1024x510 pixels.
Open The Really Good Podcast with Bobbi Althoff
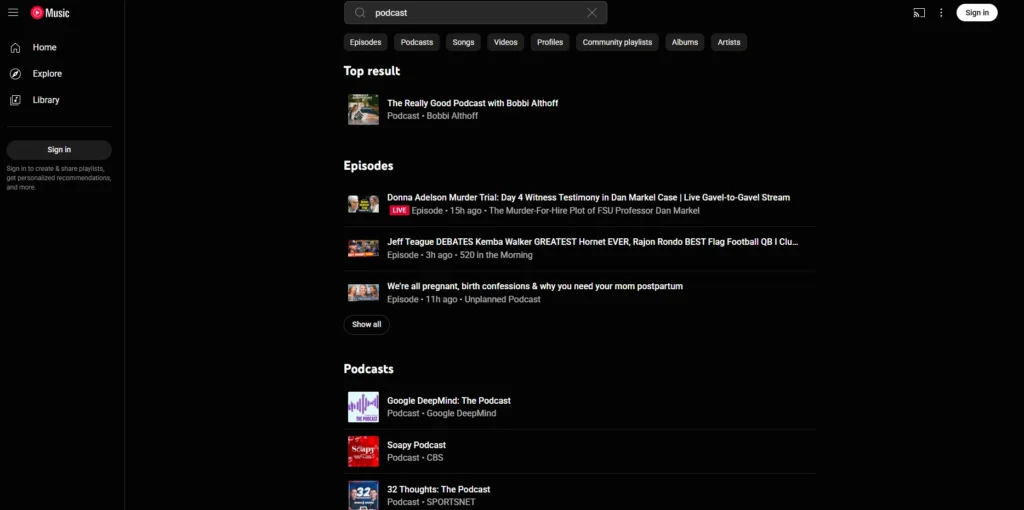(472, 103)
